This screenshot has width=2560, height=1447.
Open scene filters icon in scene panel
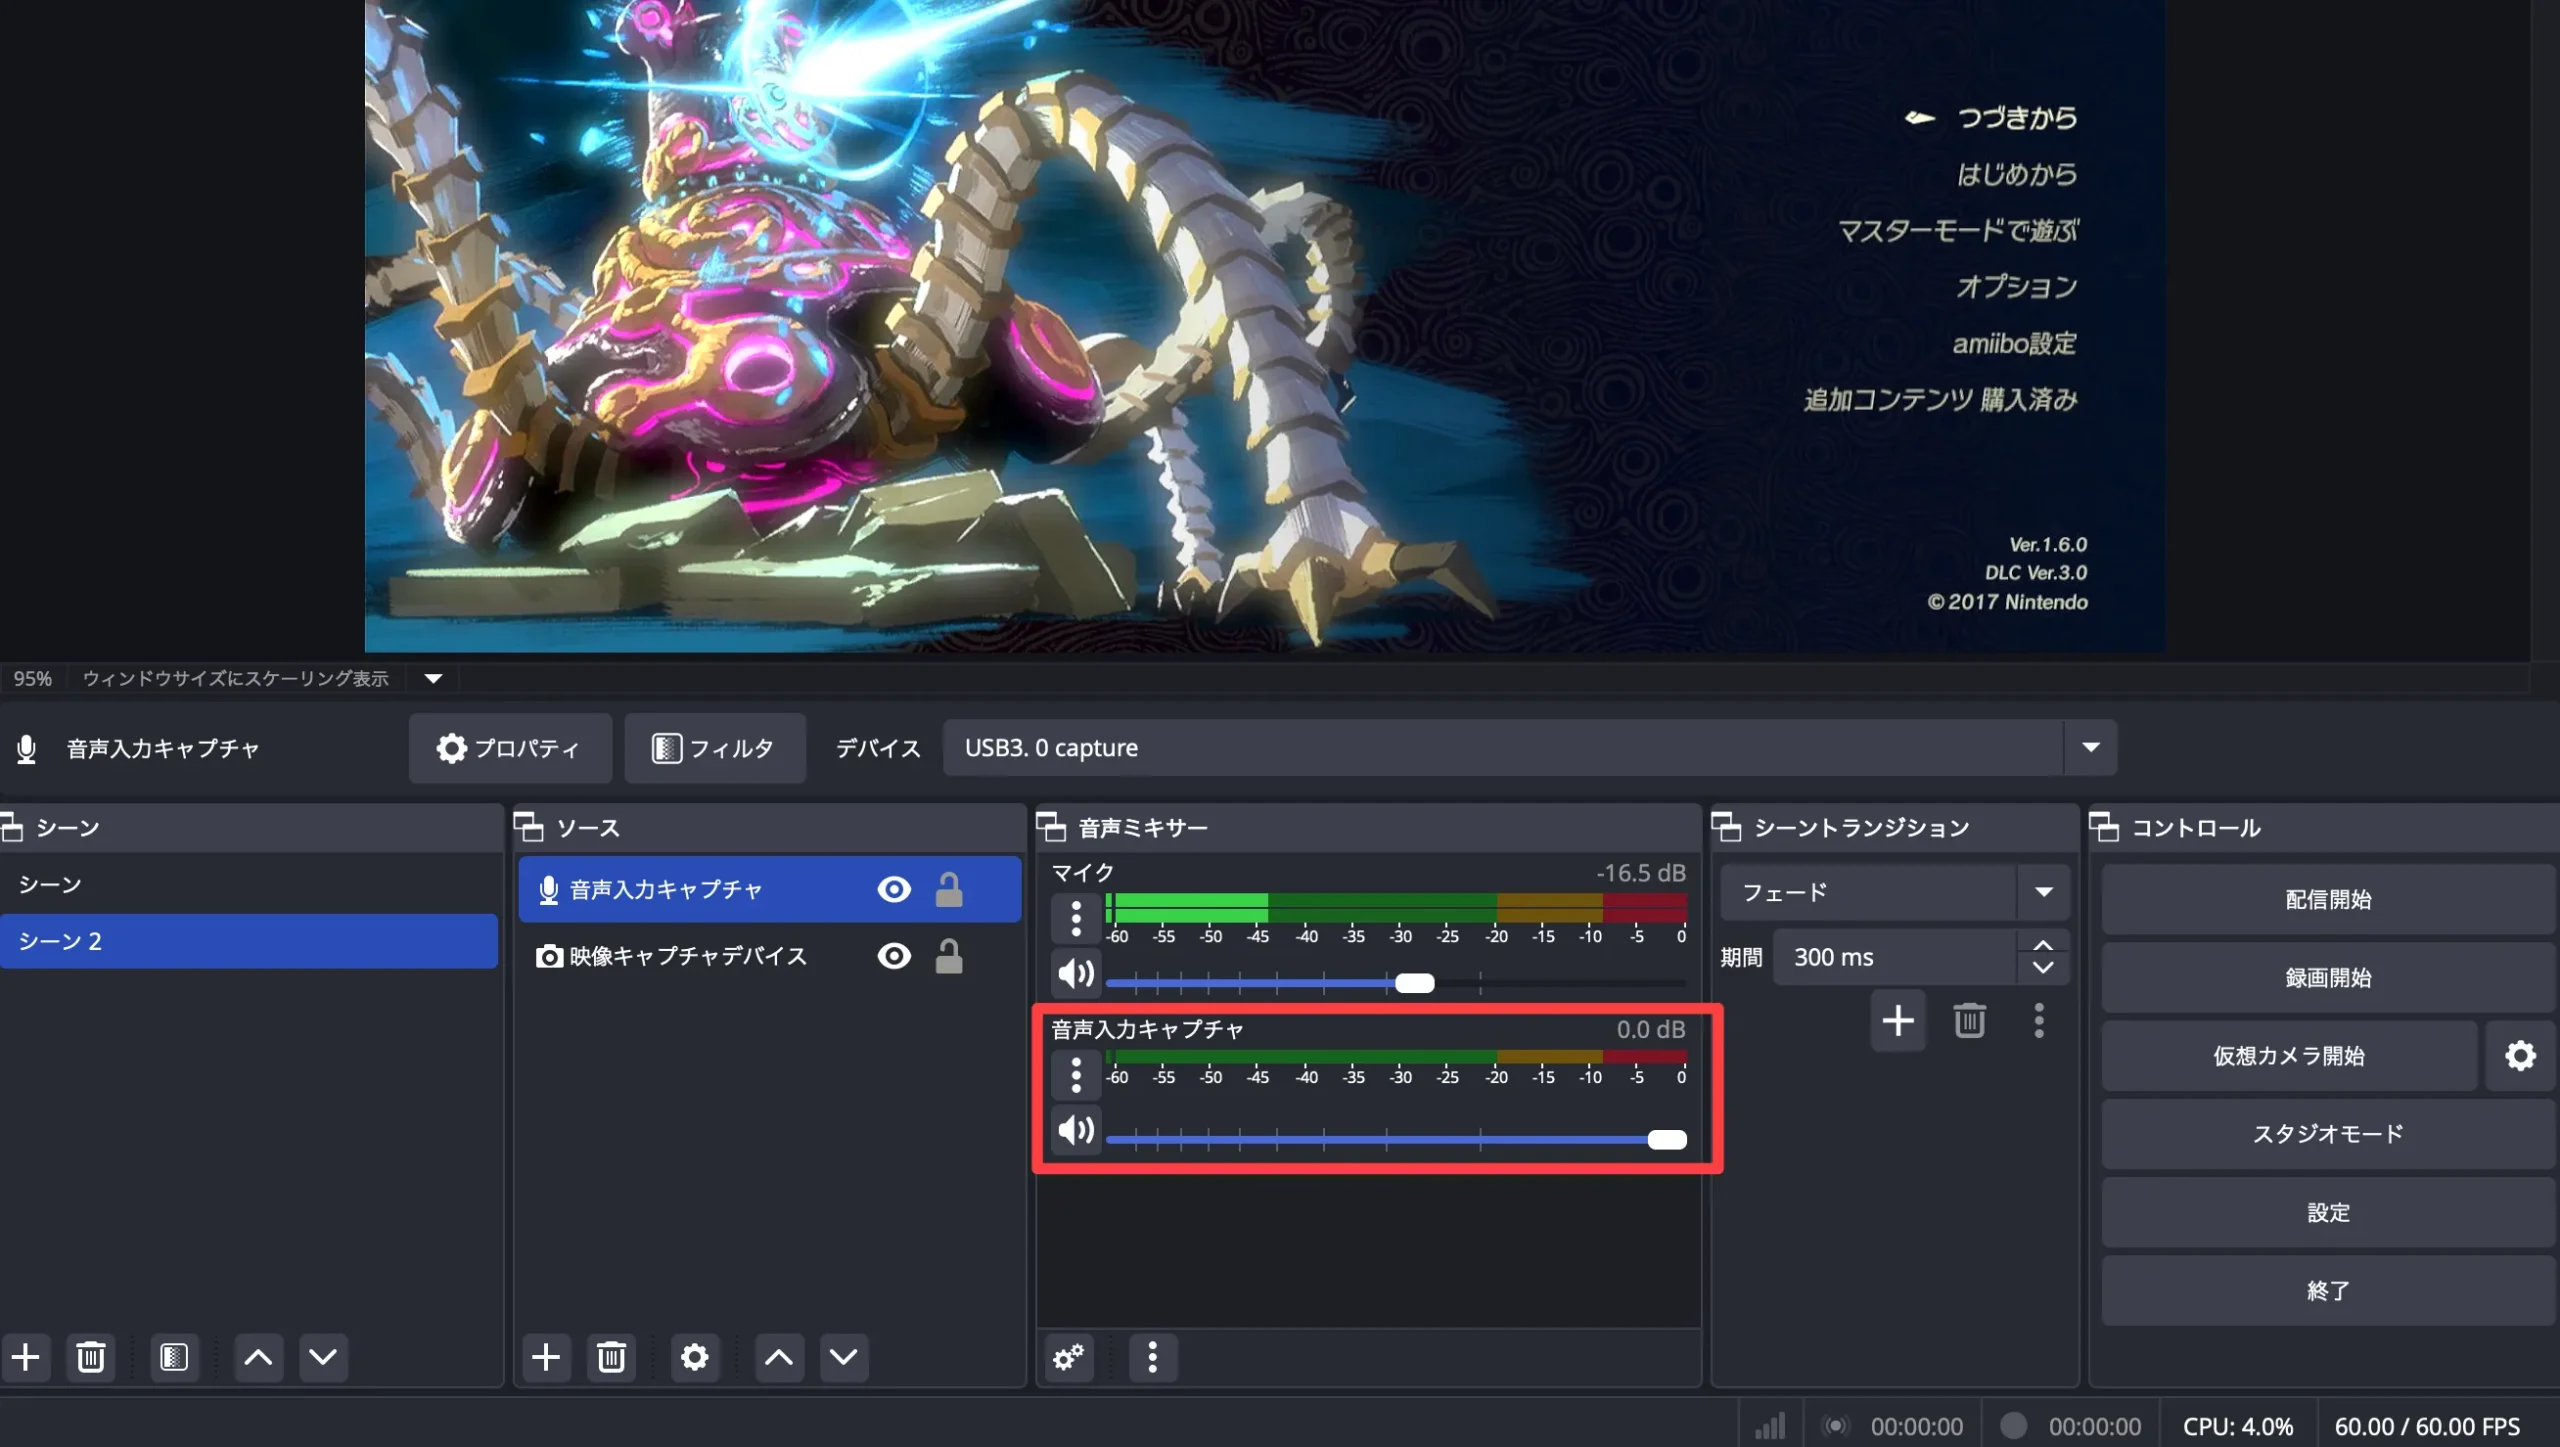coord(174,1357)
